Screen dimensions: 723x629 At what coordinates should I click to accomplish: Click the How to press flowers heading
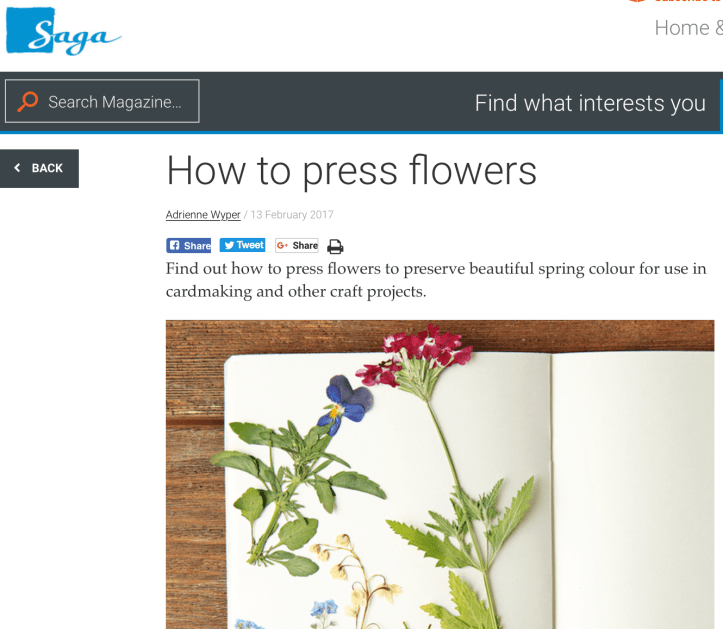pos(351,171)
